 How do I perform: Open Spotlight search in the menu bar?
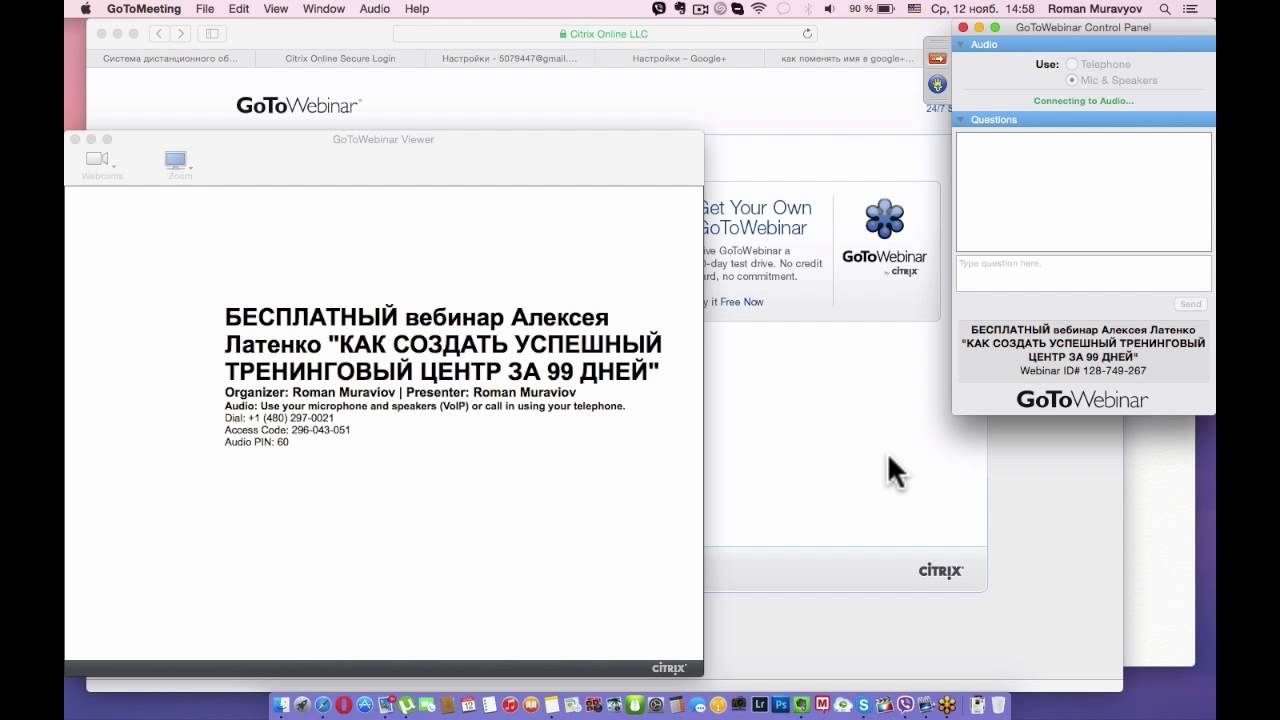1165,9
